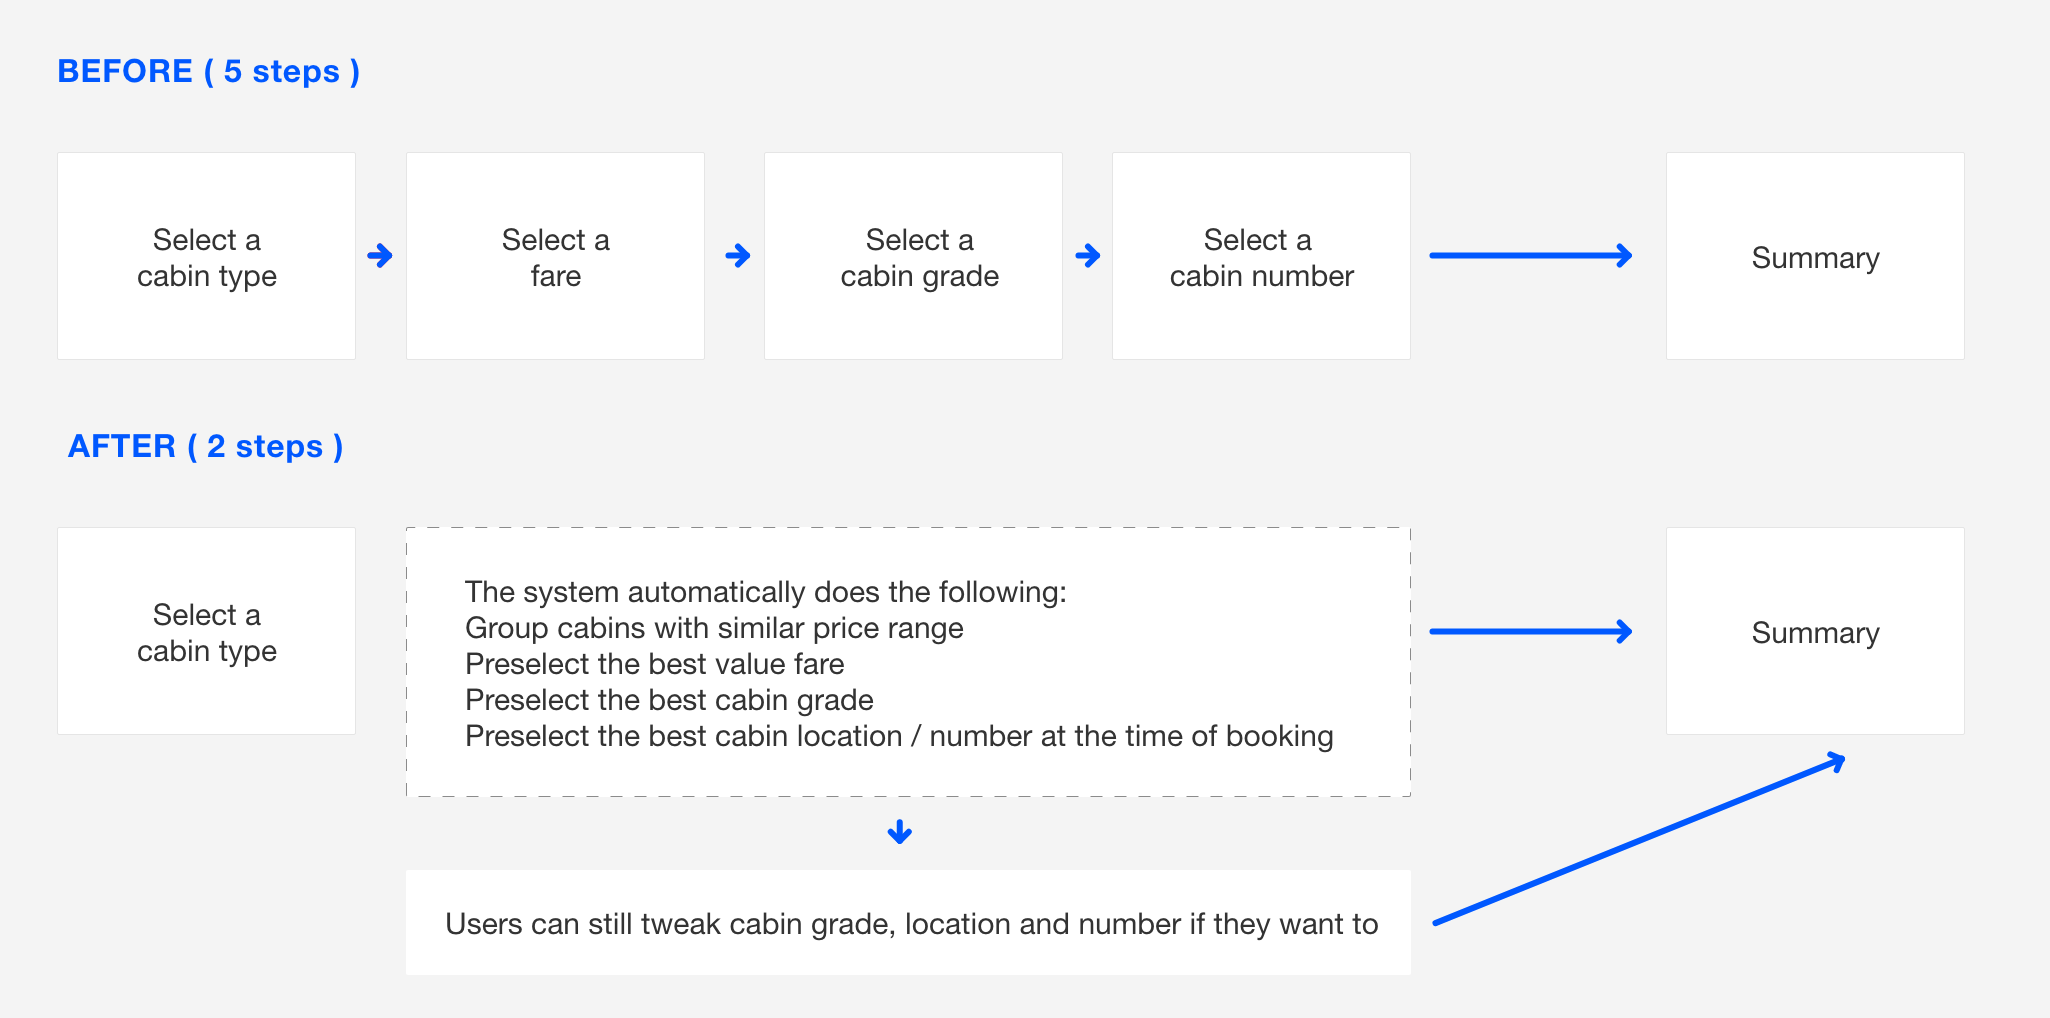Click the arrow between cabin type and fare
This screenshot has height=1018, width=2050.
(380, 256)
